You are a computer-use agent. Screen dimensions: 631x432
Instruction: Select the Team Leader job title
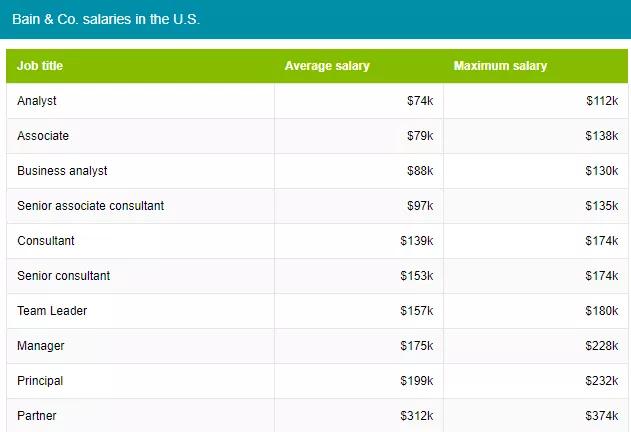tap(52, 311)
